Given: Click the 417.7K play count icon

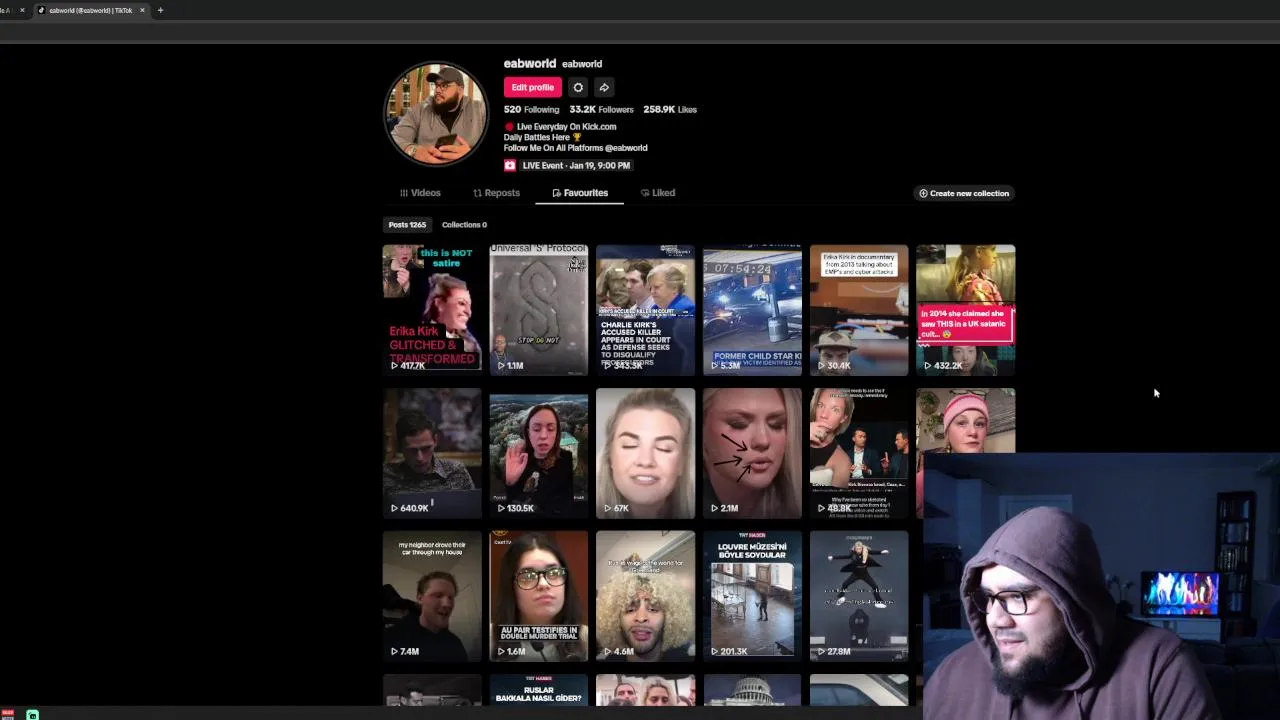Looking at the screenshot, I should [395, 366].
